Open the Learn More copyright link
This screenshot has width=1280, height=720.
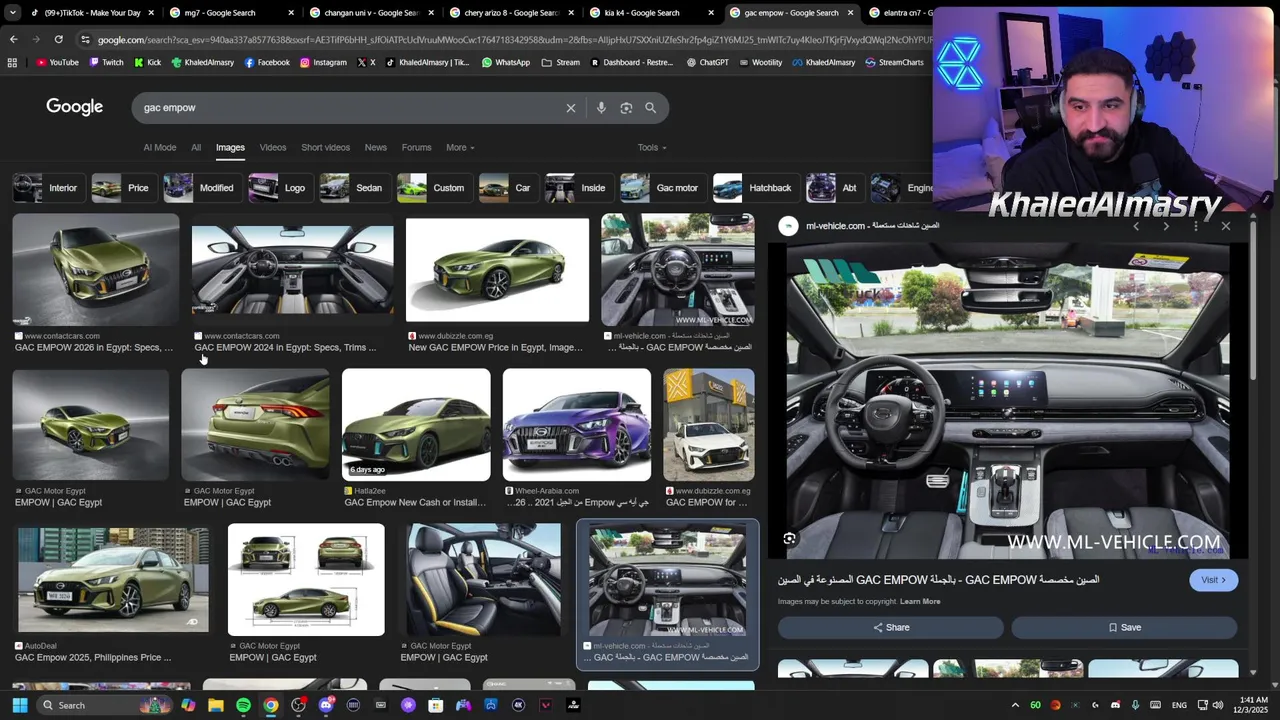coord(920,601)
